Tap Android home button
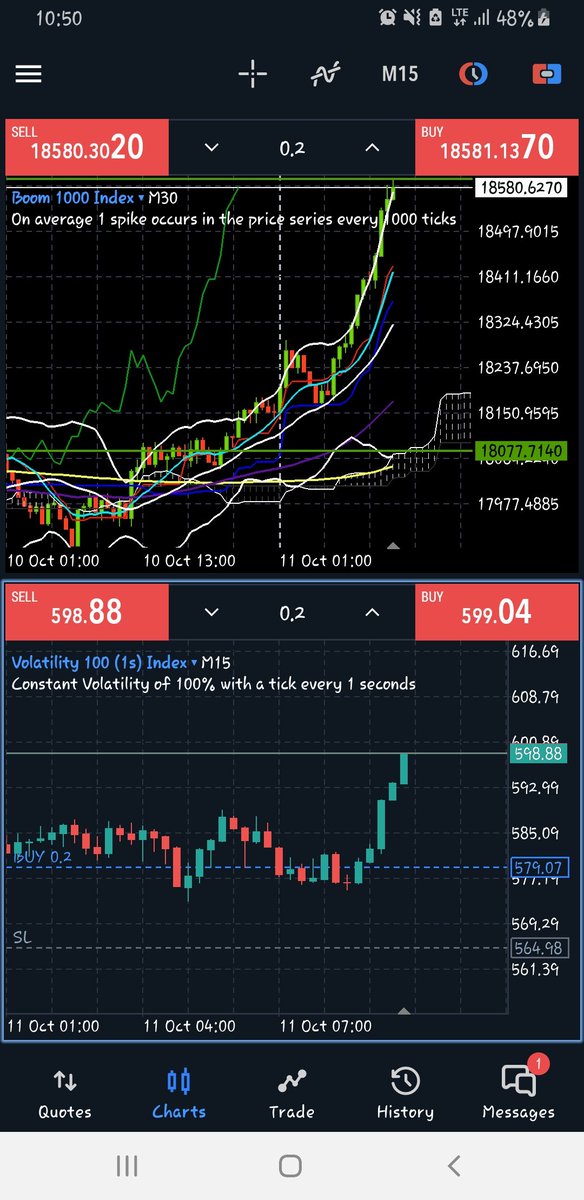584x1200 pixels. (x=291, y=1165)
